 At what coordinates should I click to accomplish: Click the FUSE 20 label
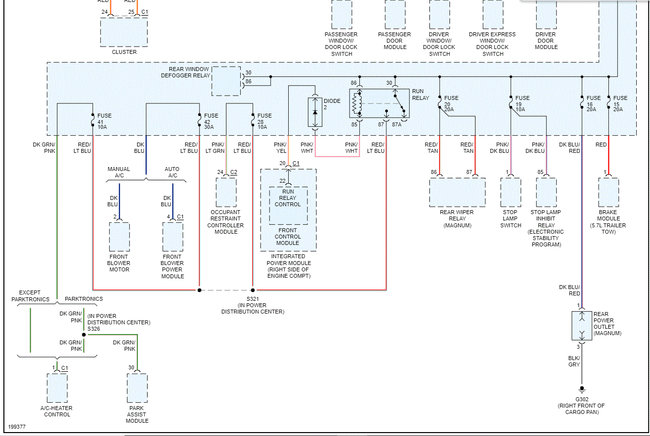point(451,104)
